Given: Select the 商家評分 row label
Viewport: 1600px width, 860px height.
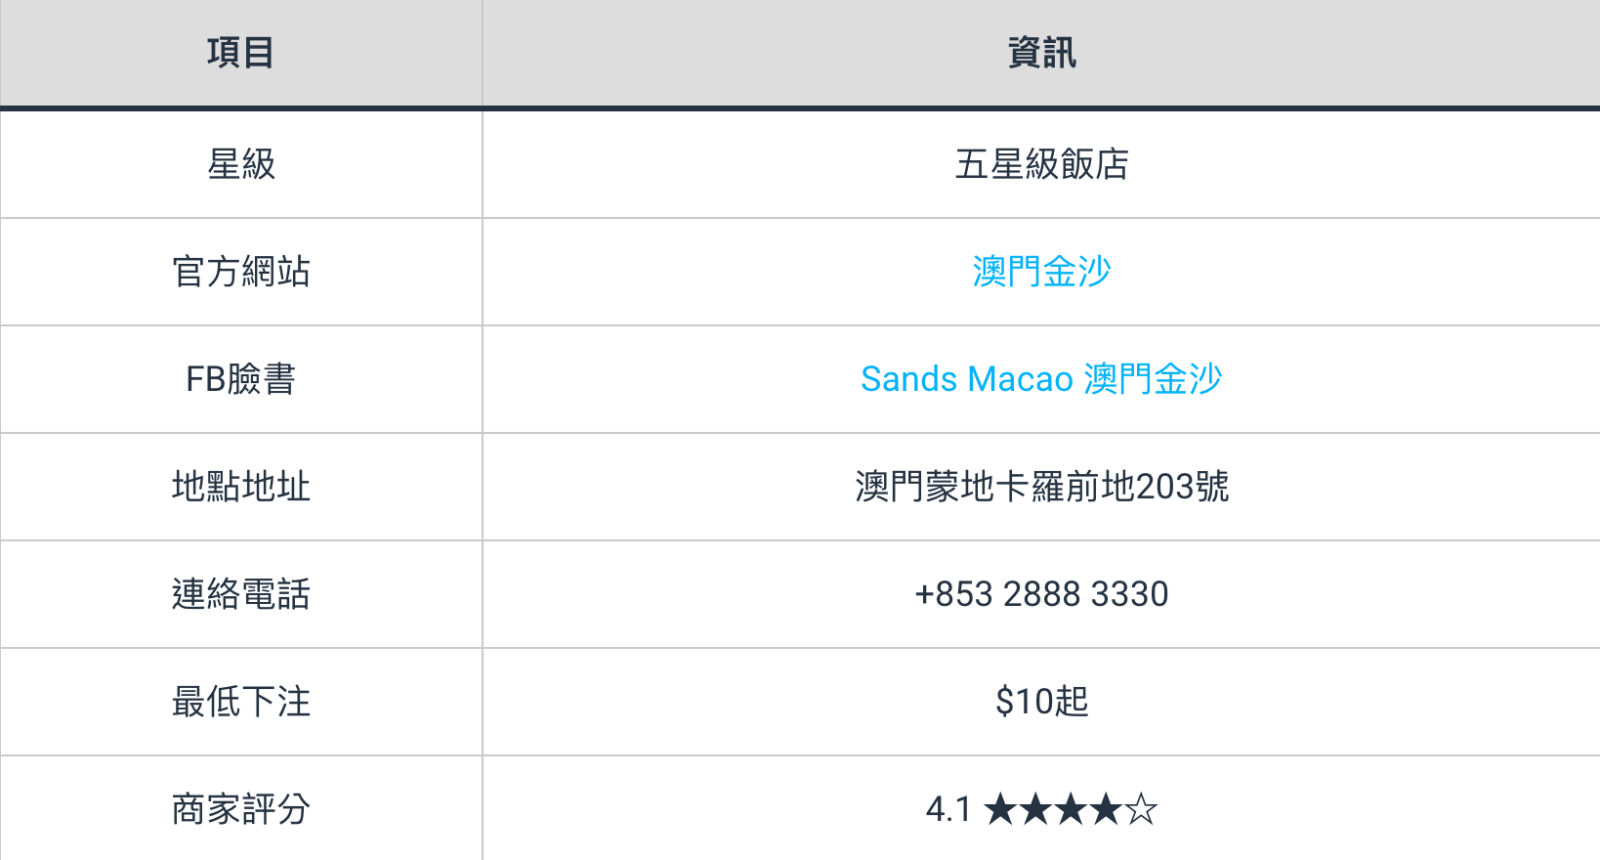Looking at the screenshot, I should (241, 809).
